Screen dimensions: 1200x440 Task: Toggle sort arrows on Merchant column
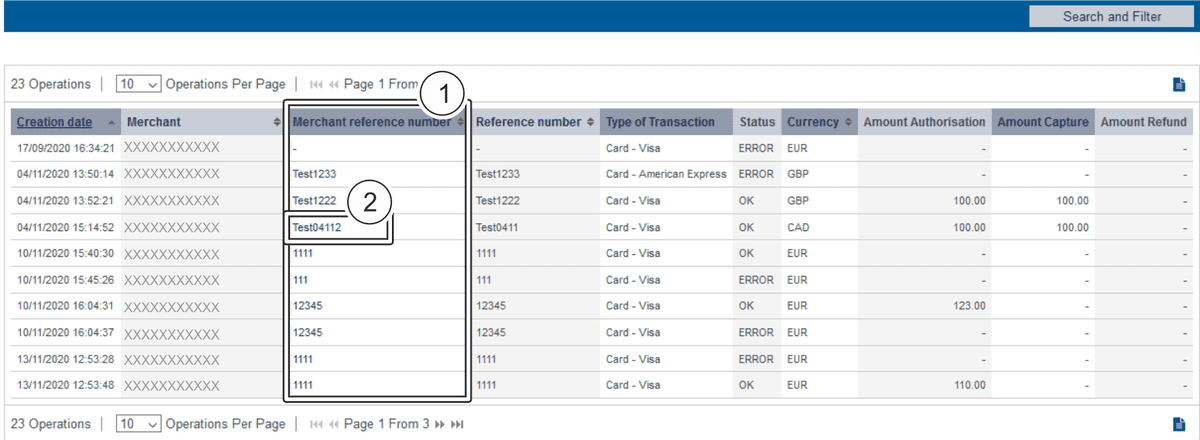277,122
